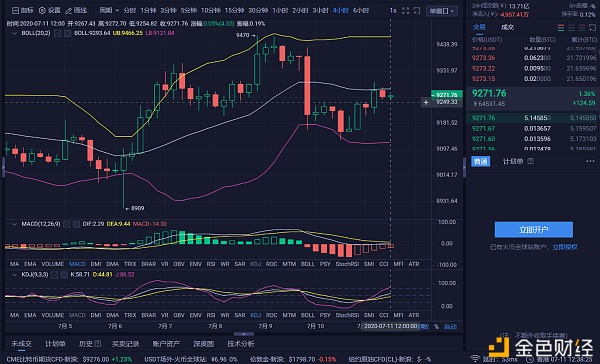600x364 pixels.
Task: Toggle percent % price scale
Action: tap(436, 326)
